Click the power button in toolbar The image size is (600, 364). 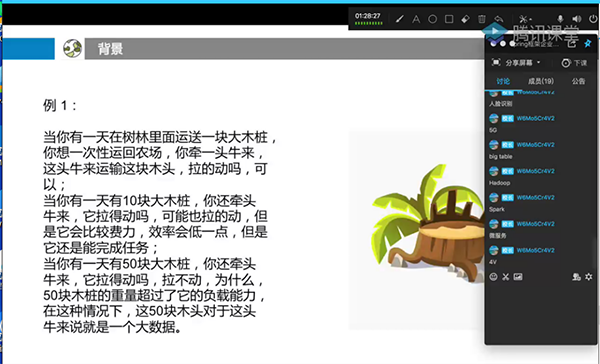[593, 19]
